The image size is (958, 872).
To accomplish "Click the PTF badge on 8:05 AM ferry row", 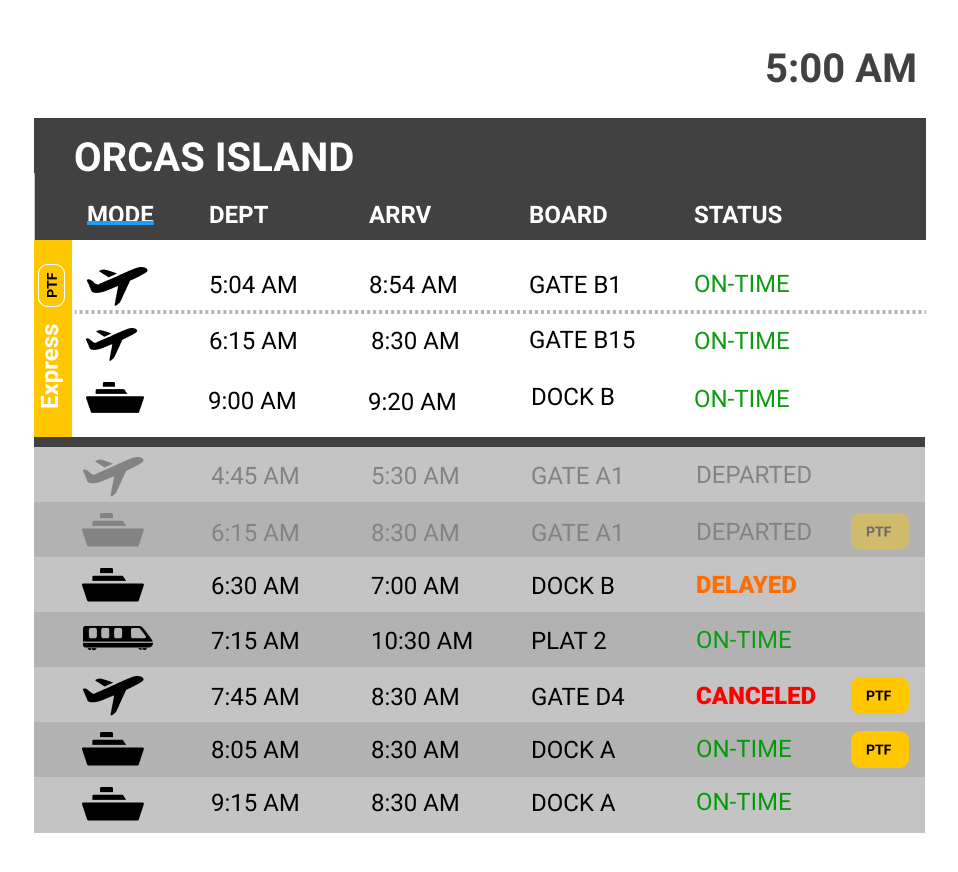I will (880, 749).
